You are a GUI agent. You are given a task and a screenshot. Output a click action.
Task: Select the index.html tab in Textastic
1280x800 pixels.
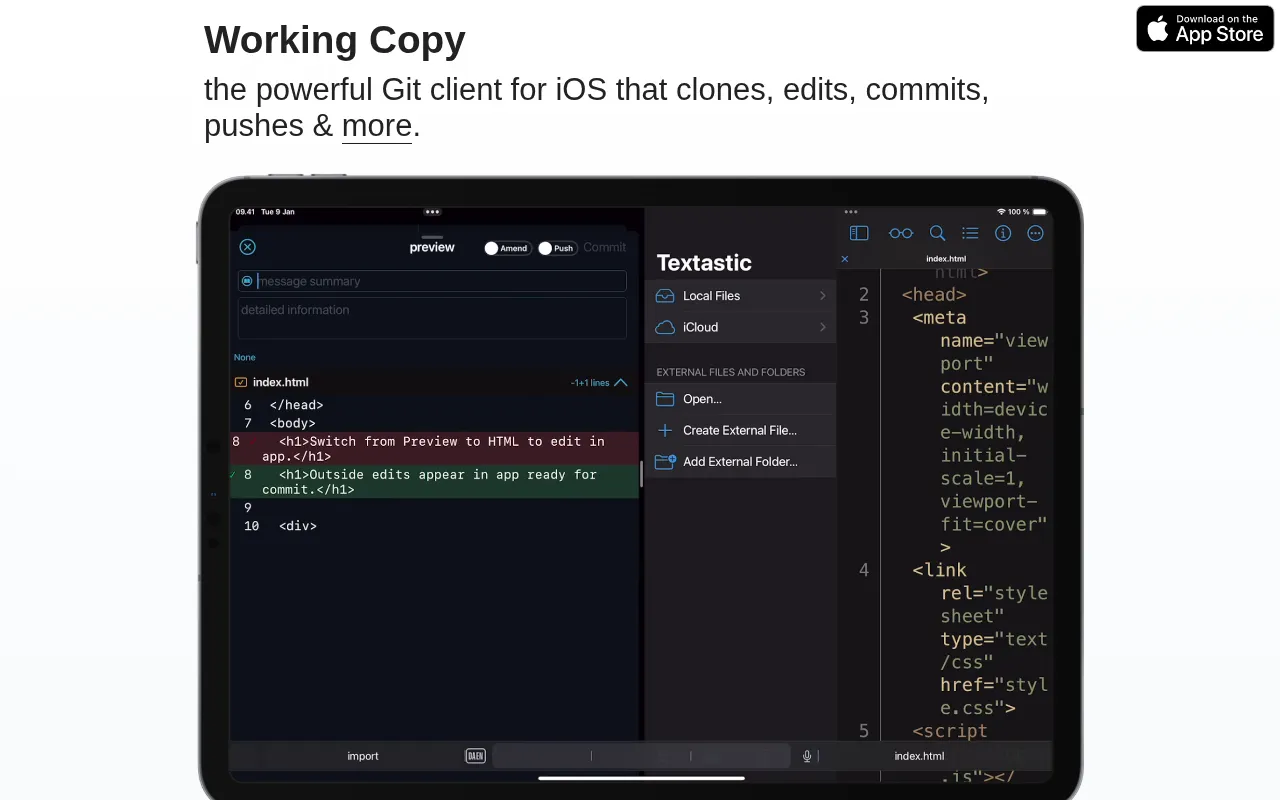(946, 259)
